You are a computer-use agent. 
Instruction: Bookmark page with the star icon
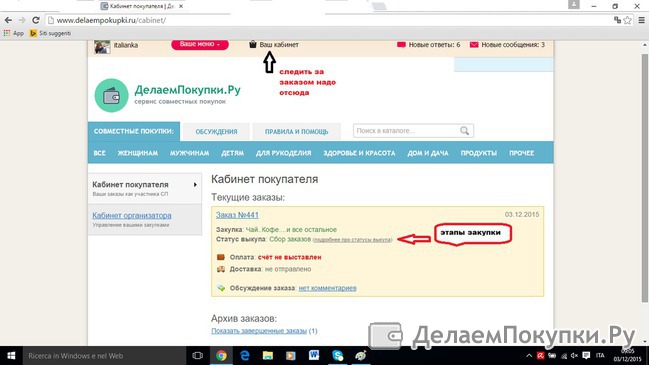pyautogui.click(x=628, y=20)
